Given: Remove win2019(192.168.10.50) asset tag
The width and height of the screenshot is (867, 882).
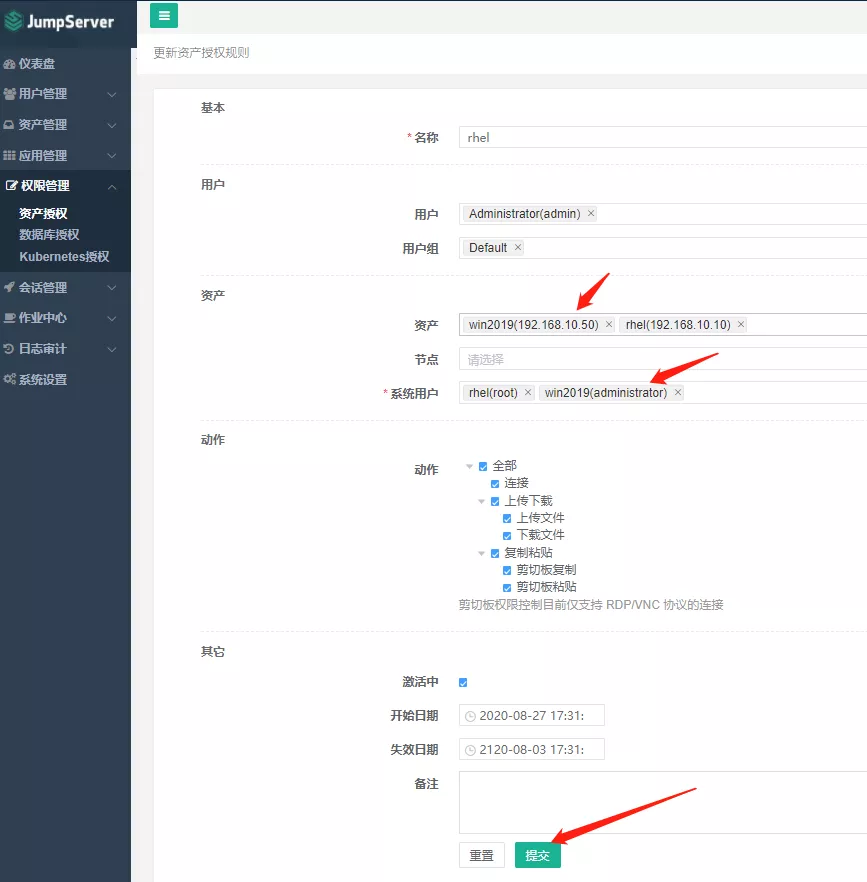Looking at the screenshot, I should pos(609,325).
